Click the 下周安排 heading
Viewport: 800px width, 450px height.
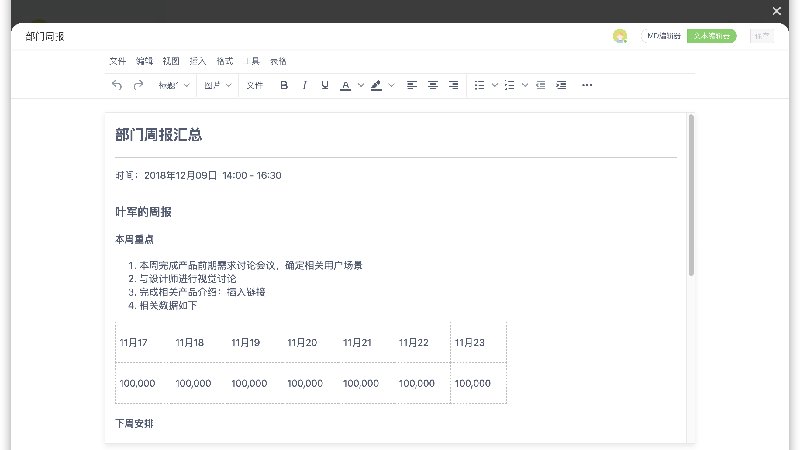[134, 423]
